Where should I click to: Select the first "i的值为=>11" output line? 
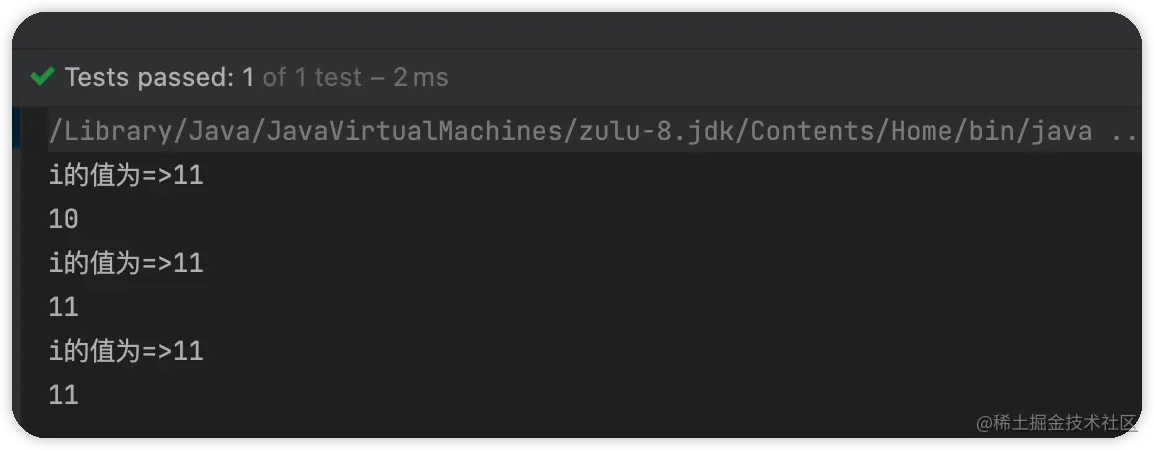point(126,176)
